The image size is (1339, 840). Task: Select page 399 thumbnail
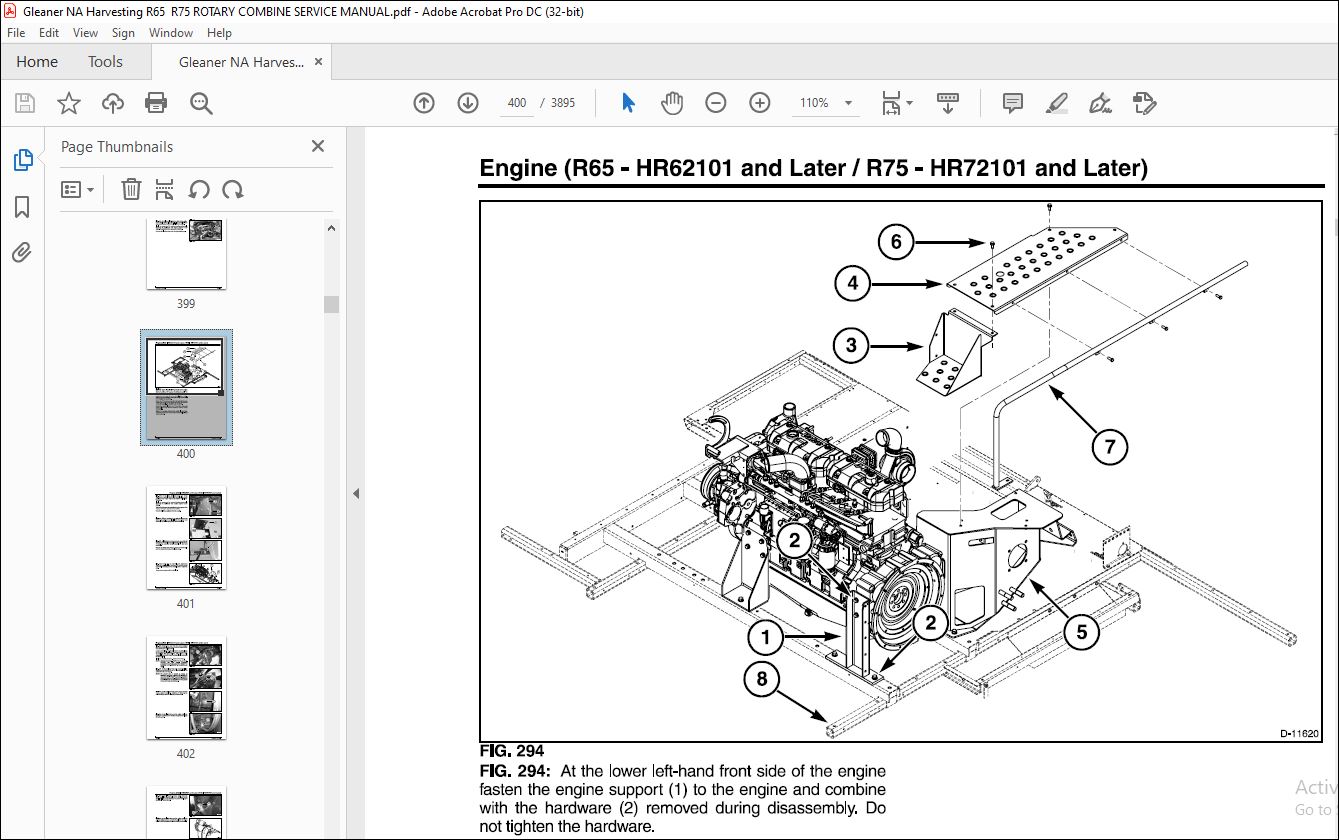[x=187, y=254]
